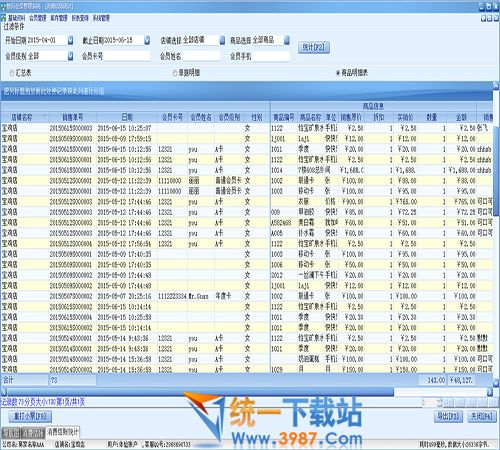The height and width of the screenshot is (450, 500).
Task: Sort by 日期 column header
Action: (x=127, y=117)
